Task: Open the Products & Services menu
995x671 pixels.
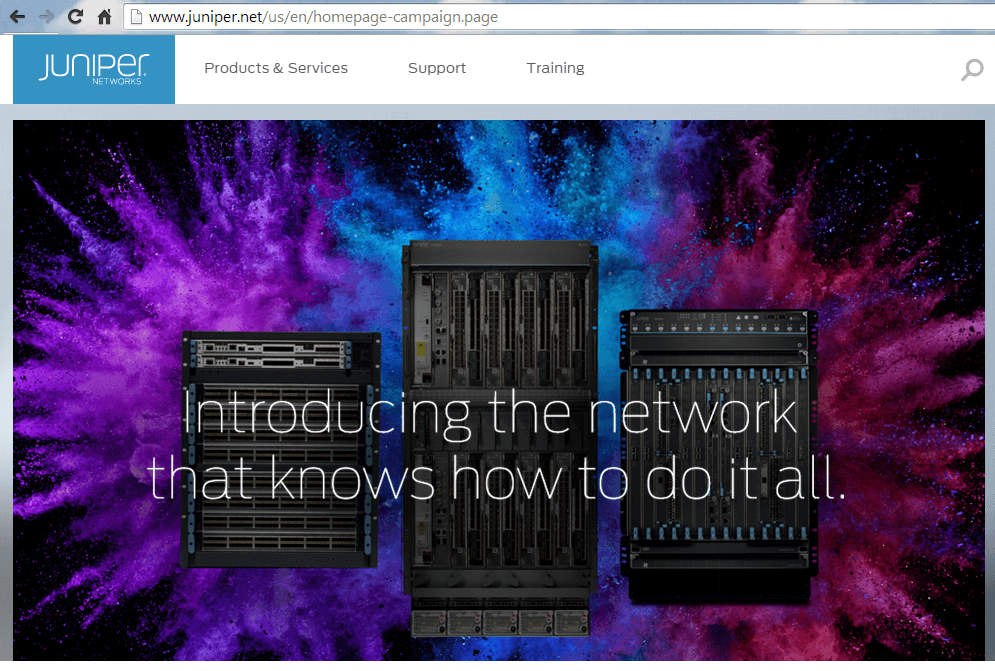Action: click(x=276, y=68)
